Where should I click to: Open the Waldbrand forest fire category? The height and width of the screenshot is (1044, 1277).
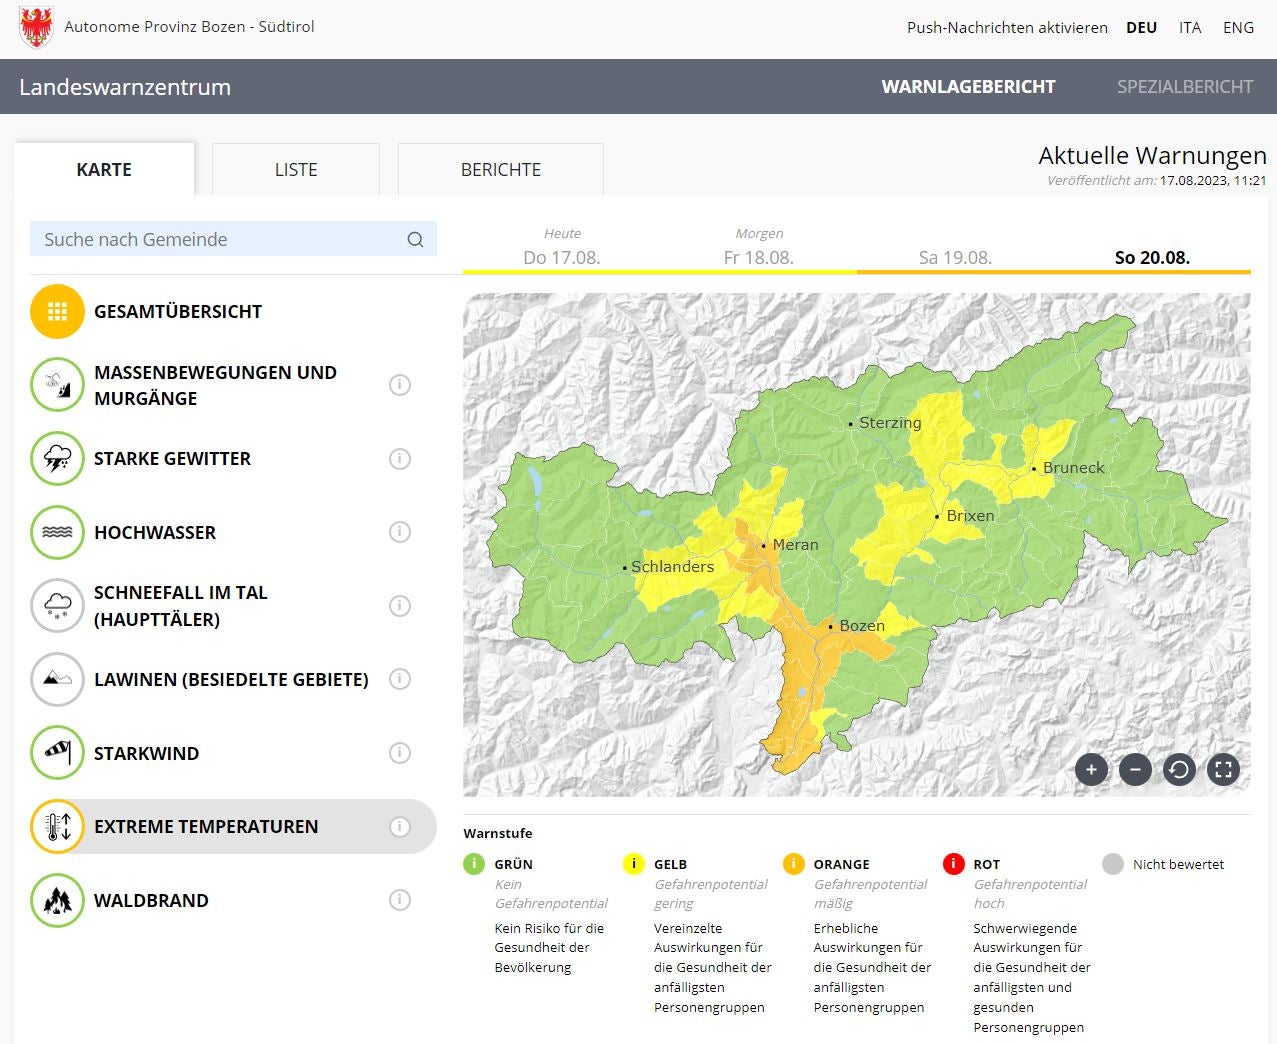[x=151, y=900]
